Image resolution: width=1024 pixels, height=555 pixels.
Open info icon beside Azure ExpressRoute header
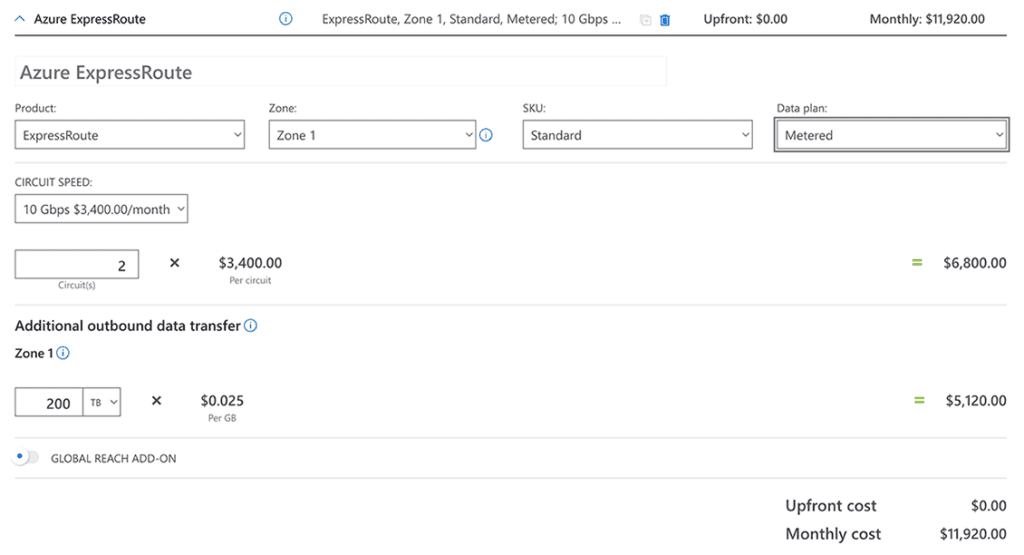(x=285, y=19)
